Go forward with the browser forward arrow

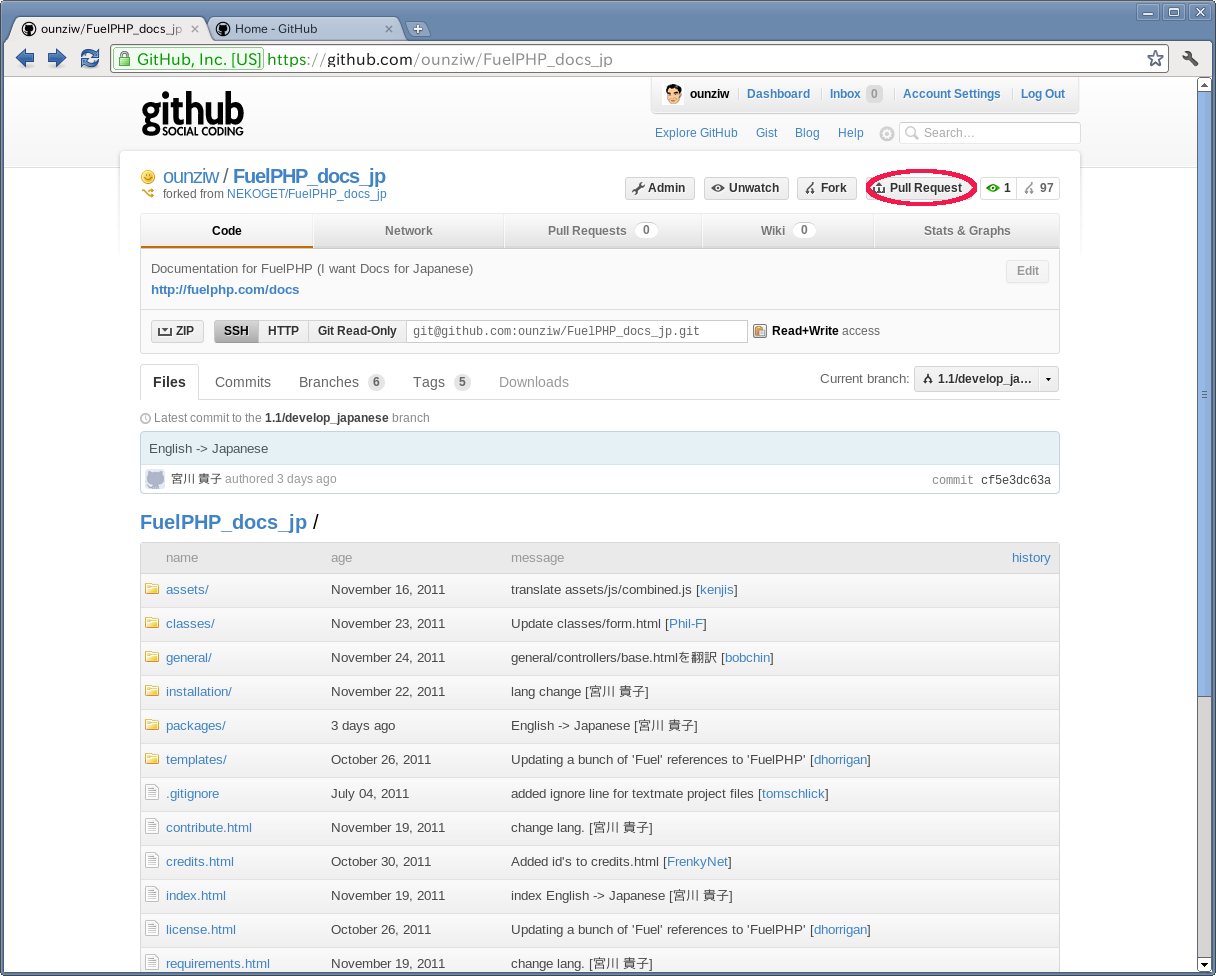pos(57,59)
